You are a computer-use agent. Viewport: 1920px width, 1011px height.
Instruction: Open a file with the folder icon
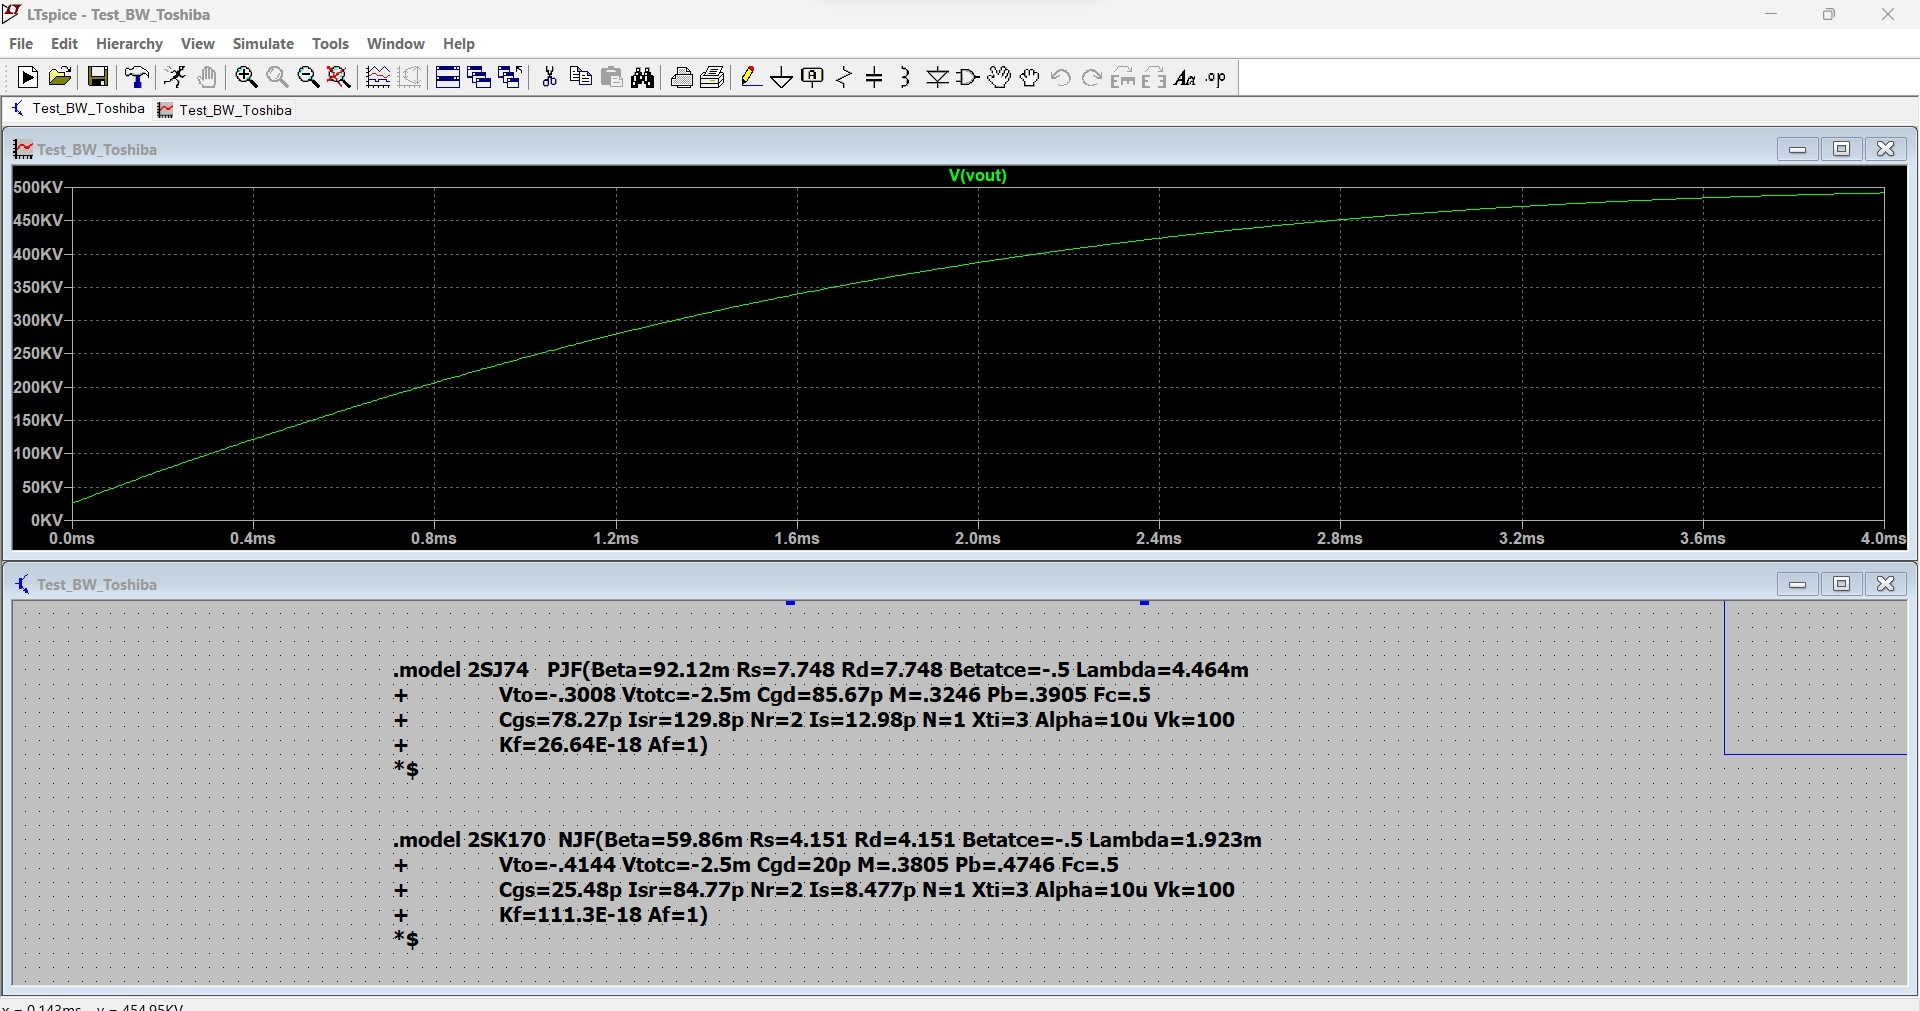coord(60,78)
